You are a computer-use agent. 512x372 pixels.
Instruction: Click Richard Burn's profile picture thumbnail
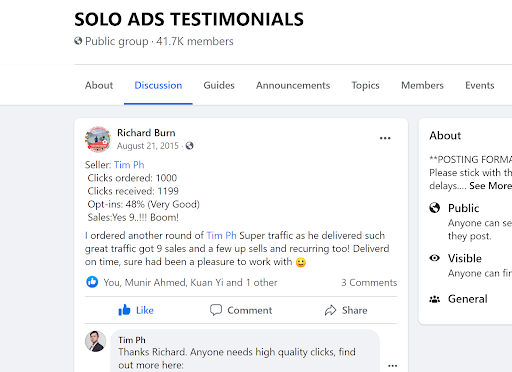(98, 139)
